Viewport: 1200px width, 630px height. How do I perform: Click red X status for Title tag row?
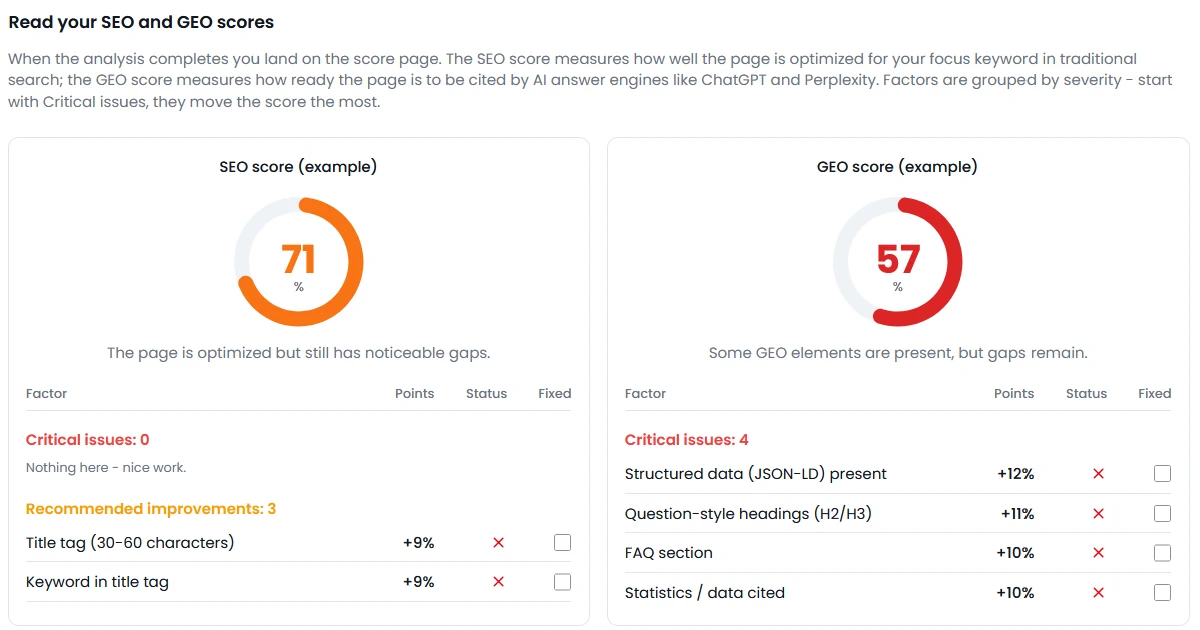pos(498,543)
